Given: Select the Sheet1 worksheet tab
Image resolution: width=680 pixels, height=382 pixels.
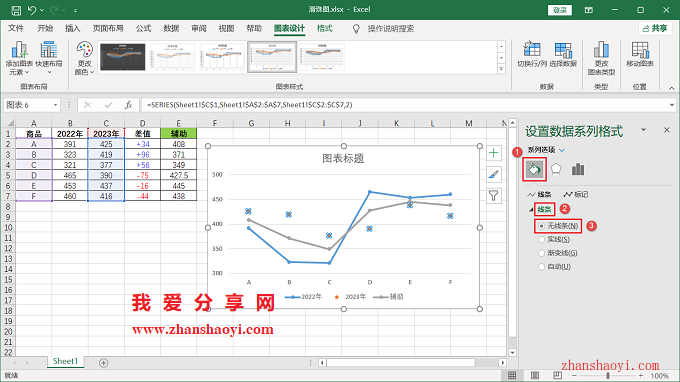Looking at the screenshot, I should 65,361.
